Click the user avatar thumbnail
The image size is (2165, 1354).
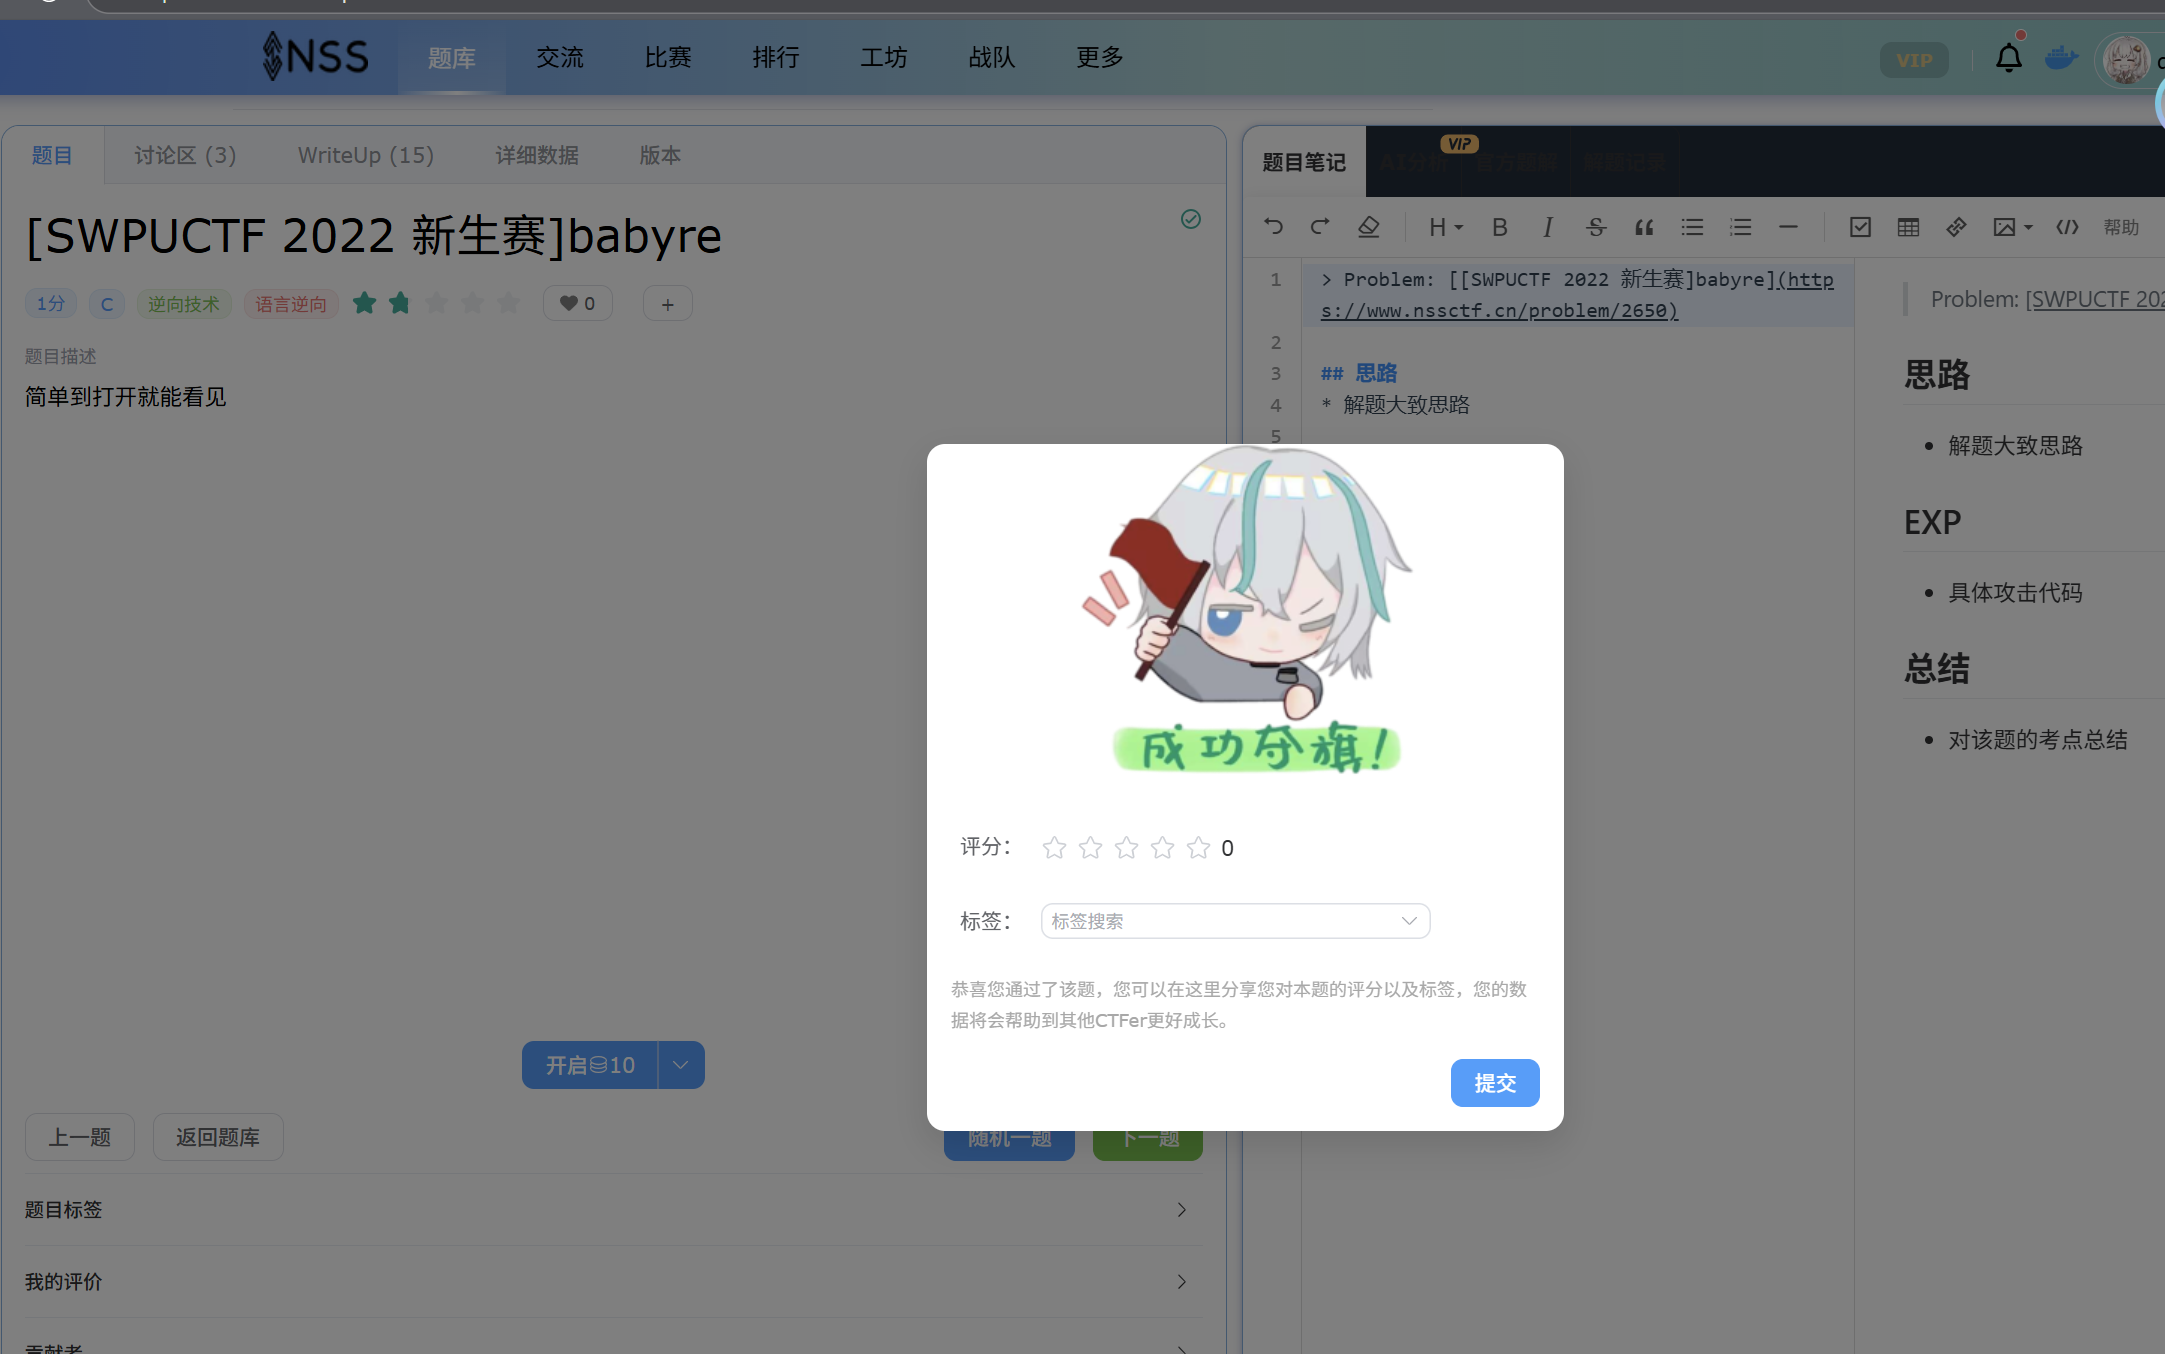click(2125, 60)
